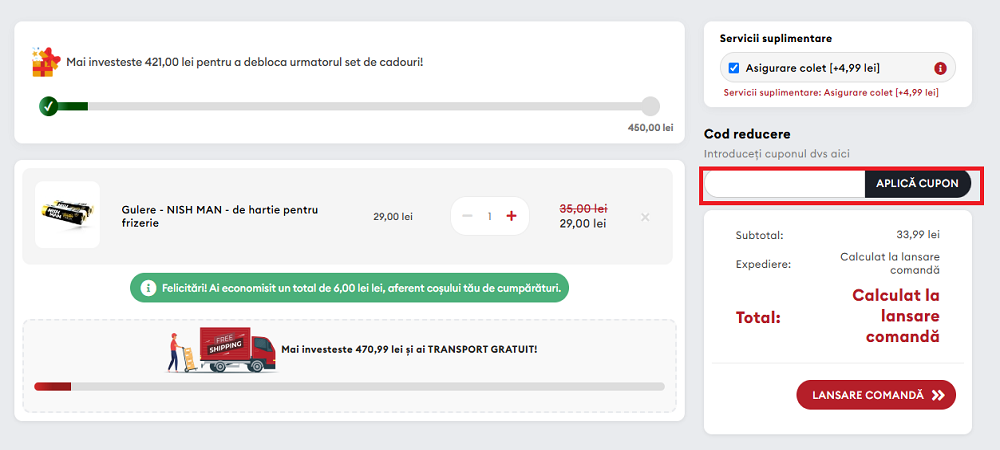Image resolution: width=1000 pixels, height=450 pixels.
Task: Click the coupon code input field
Action: pyautogui.click(x=785, y=183)
